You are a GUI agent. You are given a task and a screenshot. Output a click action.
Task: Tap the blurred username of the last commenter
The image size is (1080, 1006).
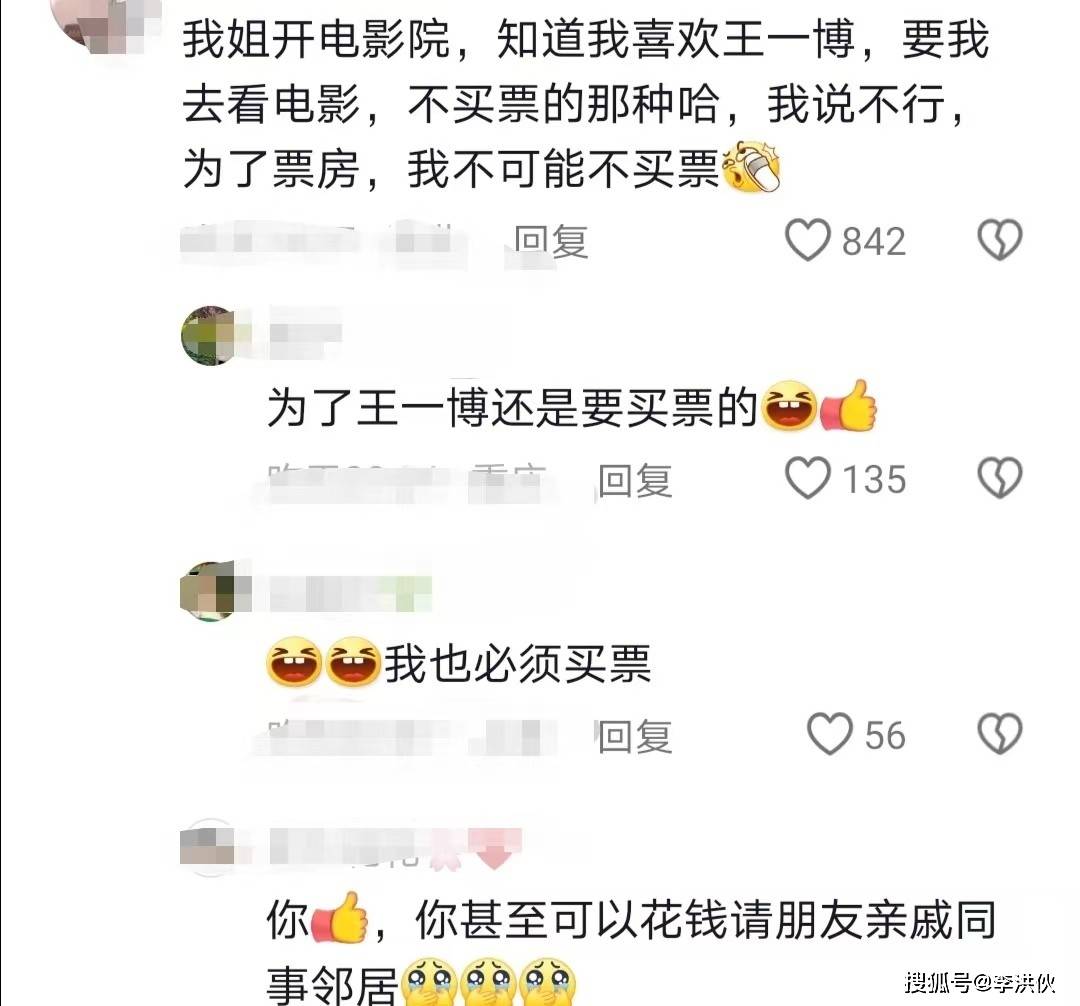point(395,847)
